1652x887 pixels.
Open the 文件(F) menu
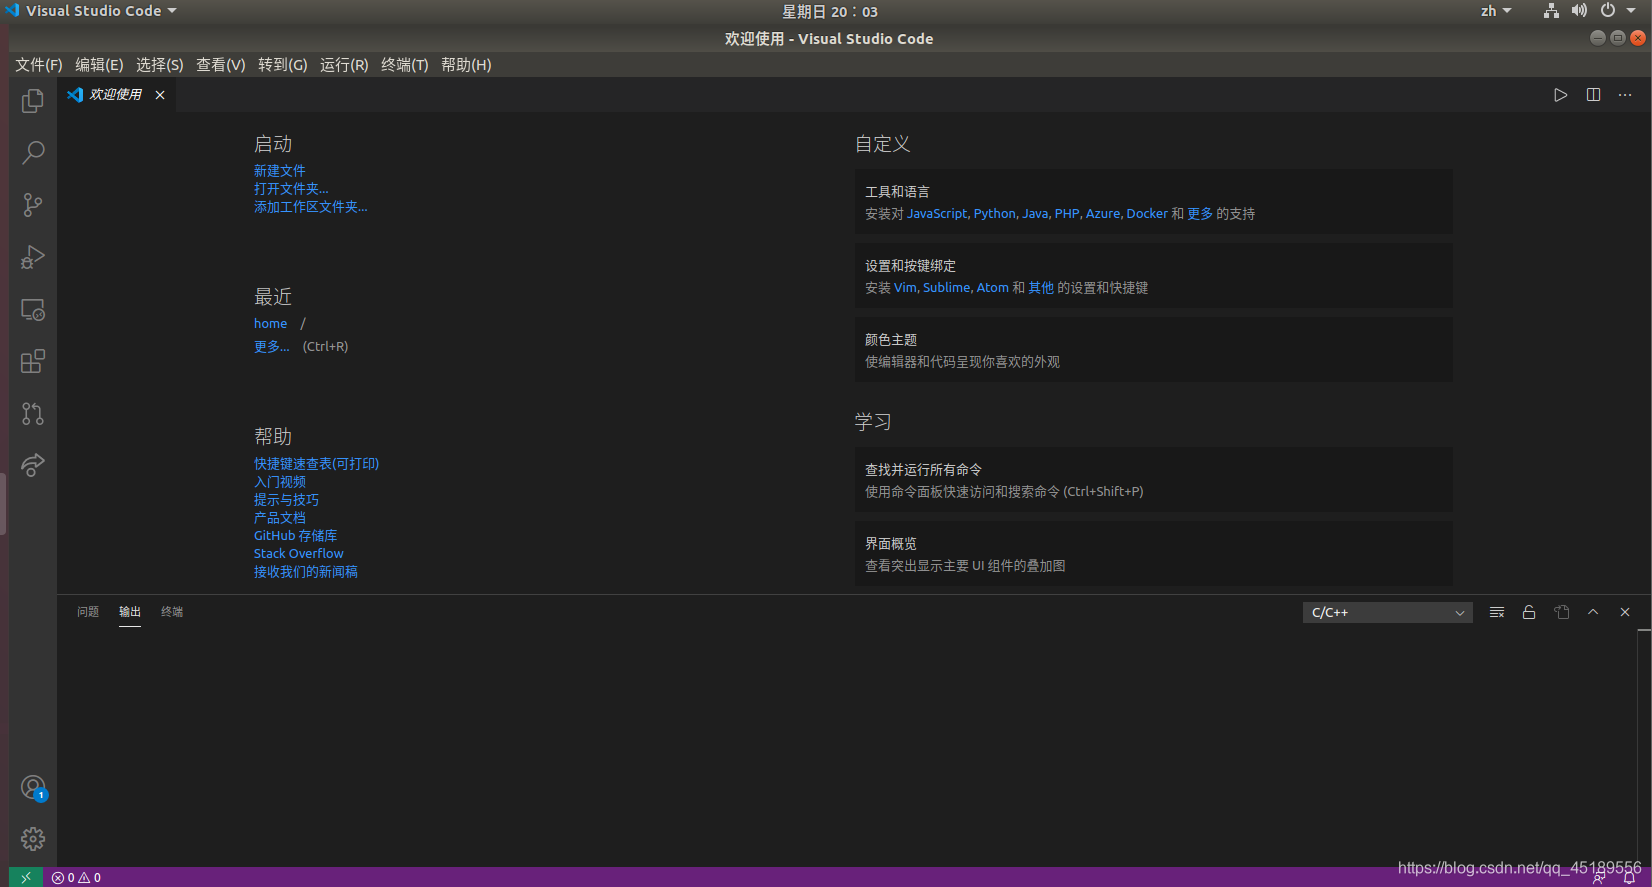pyautogui.click(x=39, y=65)
